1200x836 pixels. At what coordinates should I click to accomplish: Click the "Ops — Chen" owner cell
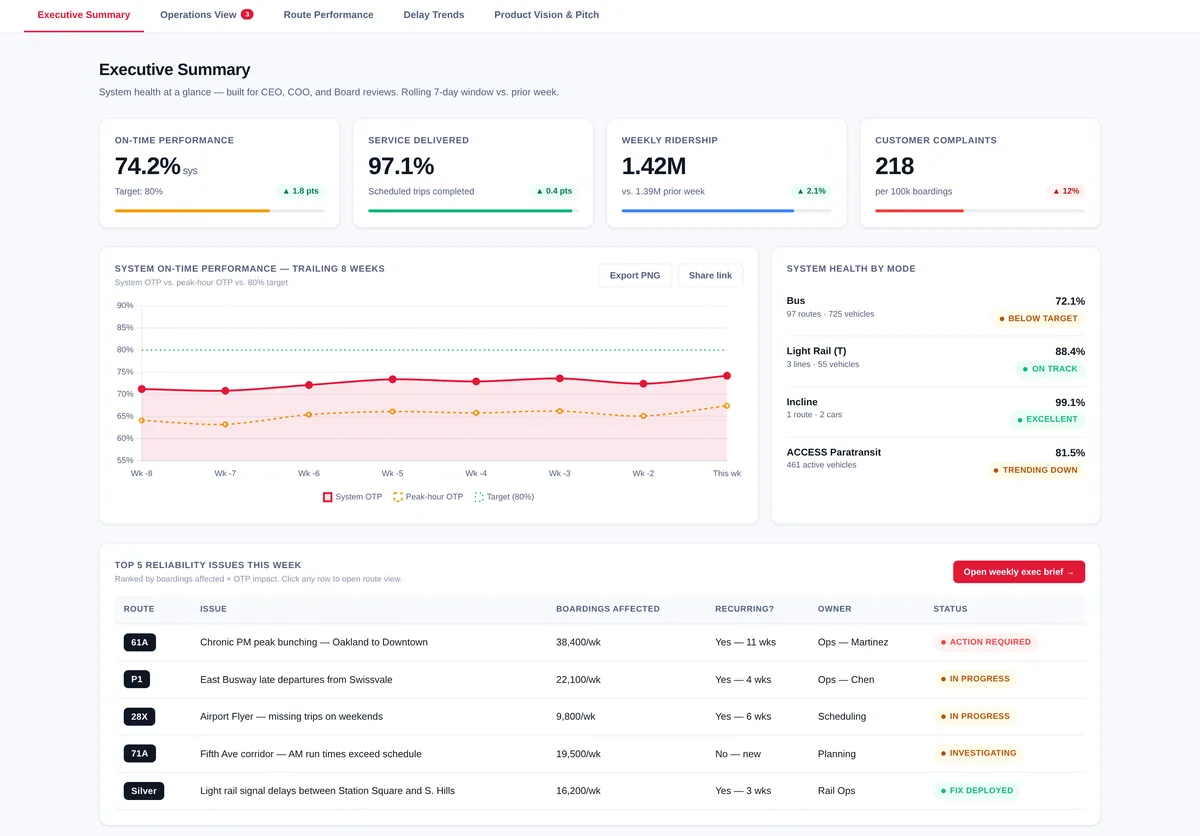(x=846, y=680)
